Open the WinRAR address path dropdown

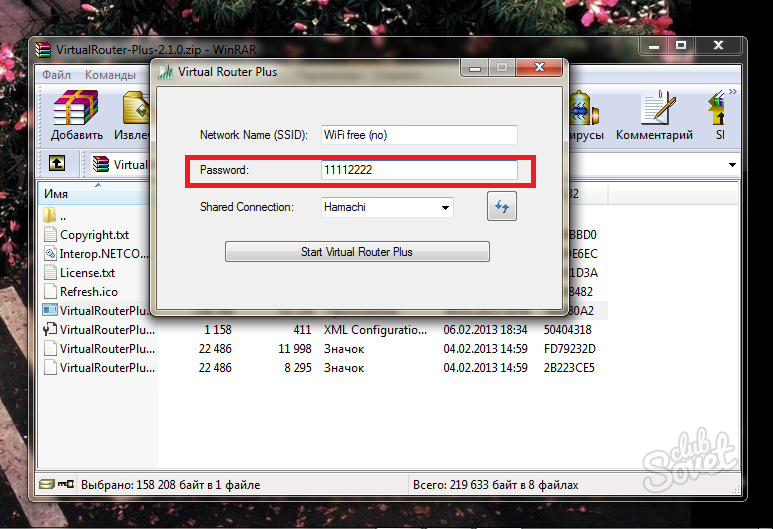(732, 164)
